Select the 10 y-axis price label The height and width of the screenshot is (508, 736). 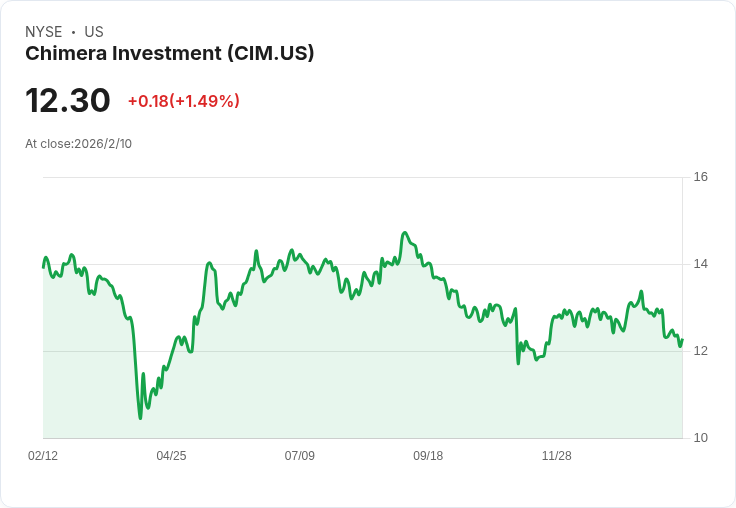[x=701, y=438]
